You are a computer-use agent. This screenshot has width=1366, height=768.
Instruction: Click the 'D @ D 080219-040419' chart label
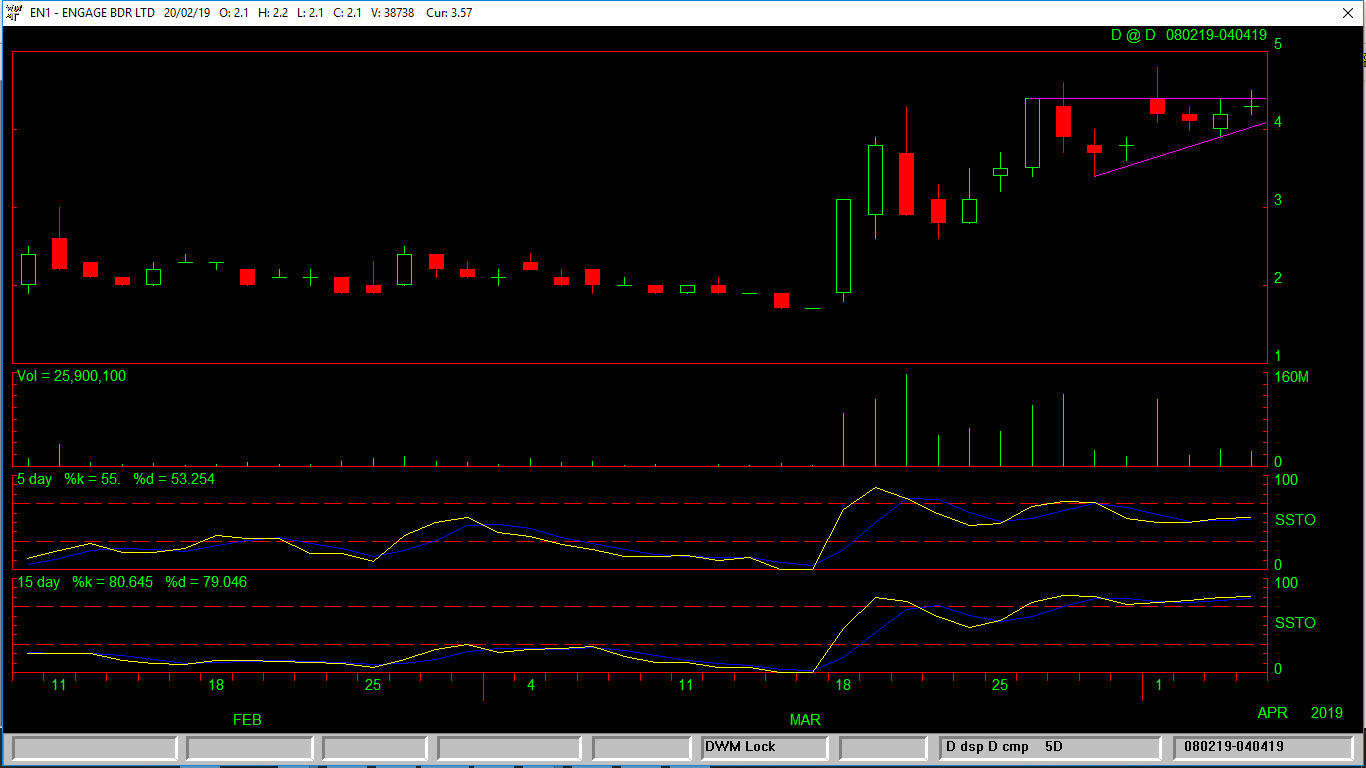pos(1189,35)
